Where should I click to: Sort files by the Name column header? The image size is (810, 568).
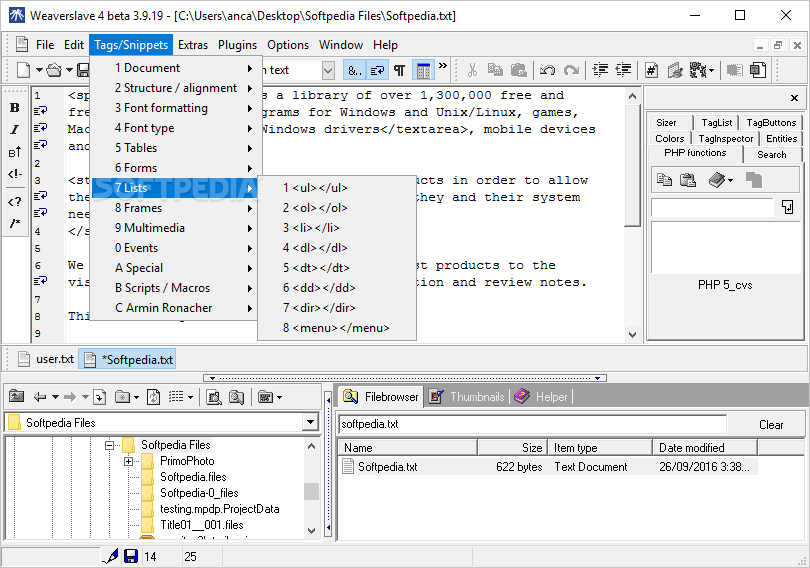[x=408, y=448]
